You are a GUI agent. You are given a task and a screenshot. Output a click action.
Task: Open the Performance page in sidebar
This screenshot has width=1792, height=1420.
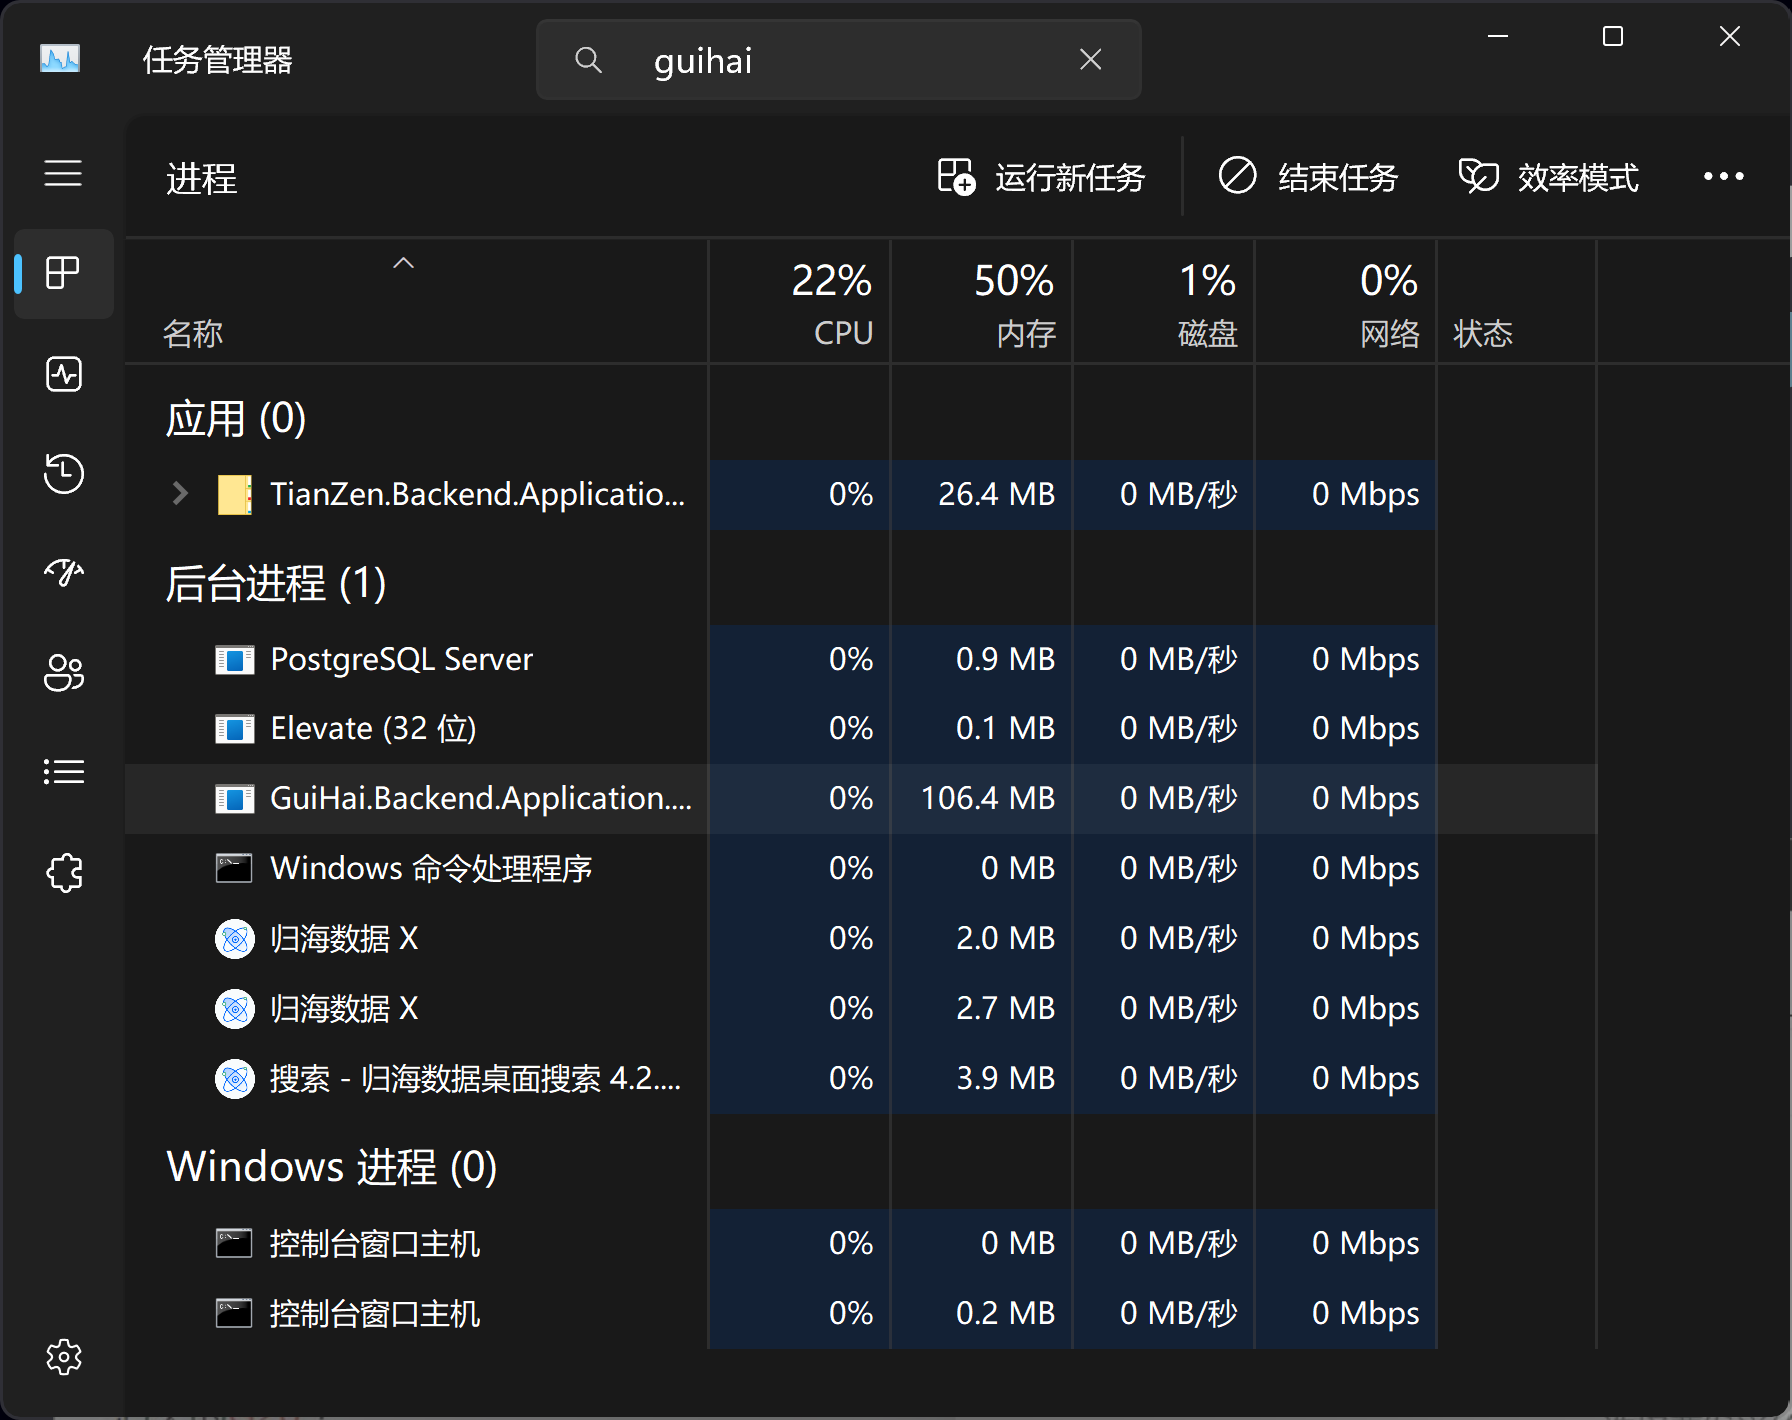(64, 374)
